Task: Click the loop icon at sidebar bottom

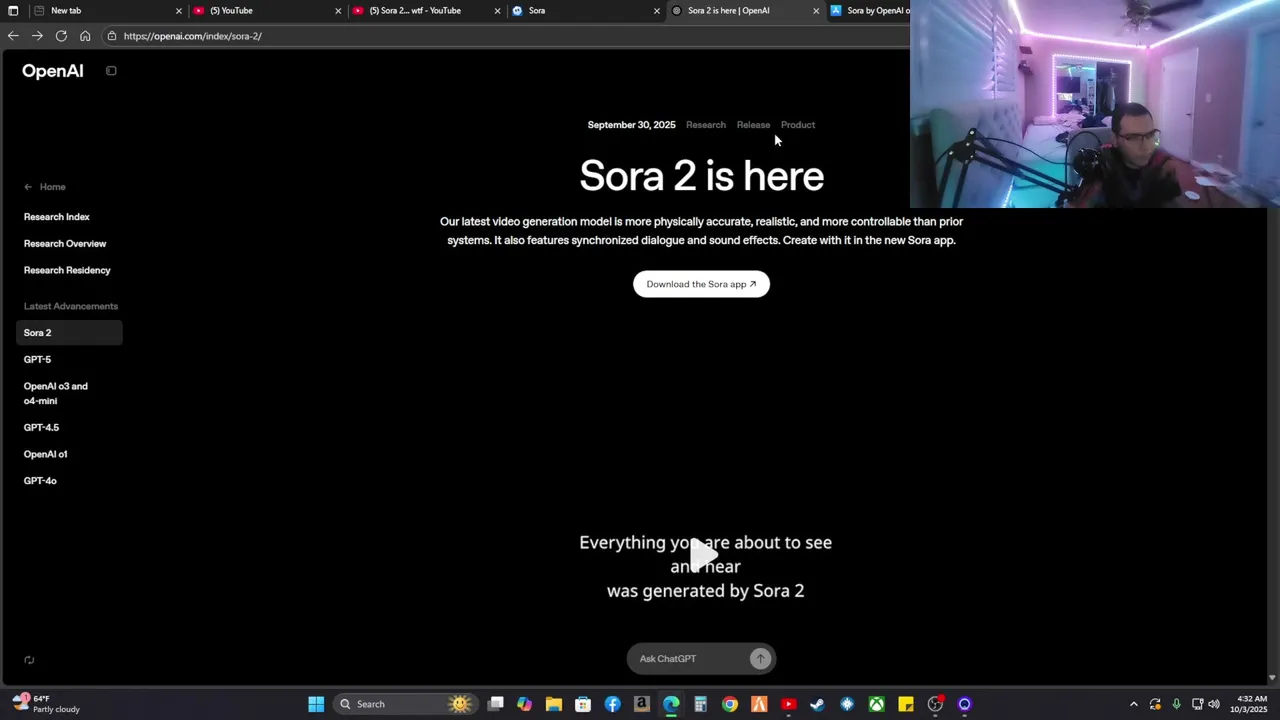Action: (x=29, y=660)
